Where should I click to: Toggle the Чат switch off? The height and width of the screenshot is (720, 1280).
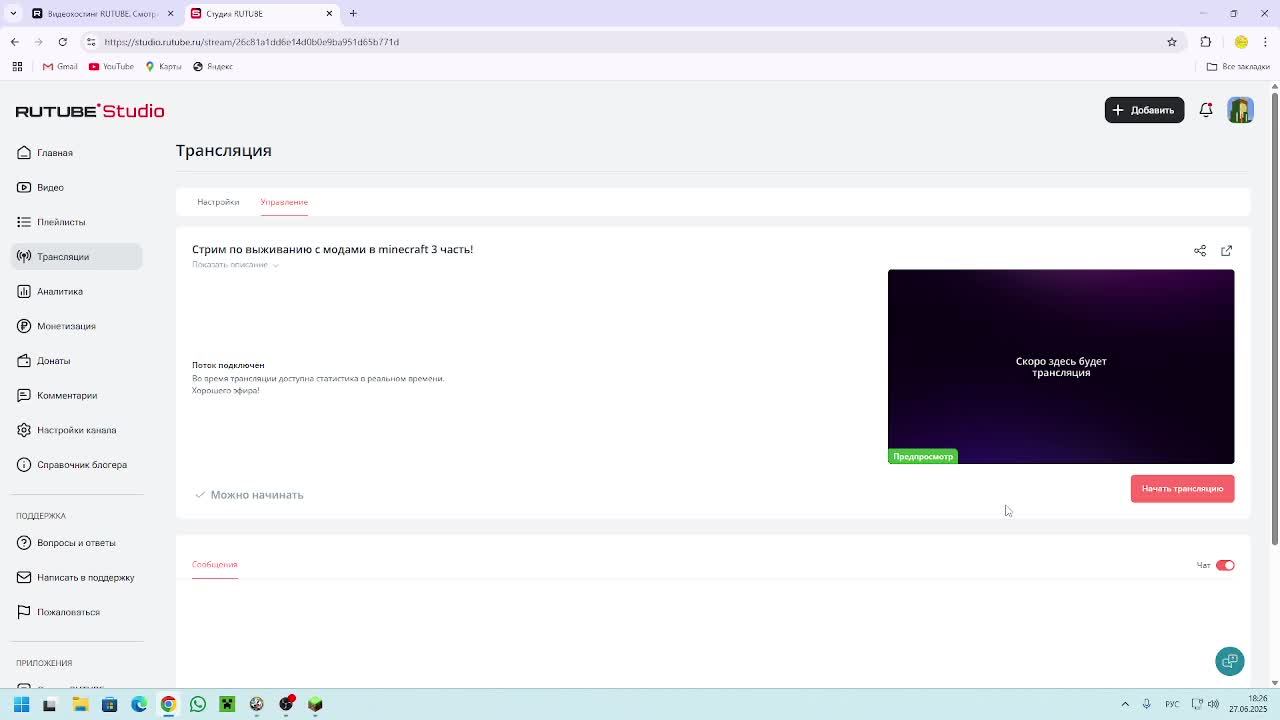point(1225,566)
